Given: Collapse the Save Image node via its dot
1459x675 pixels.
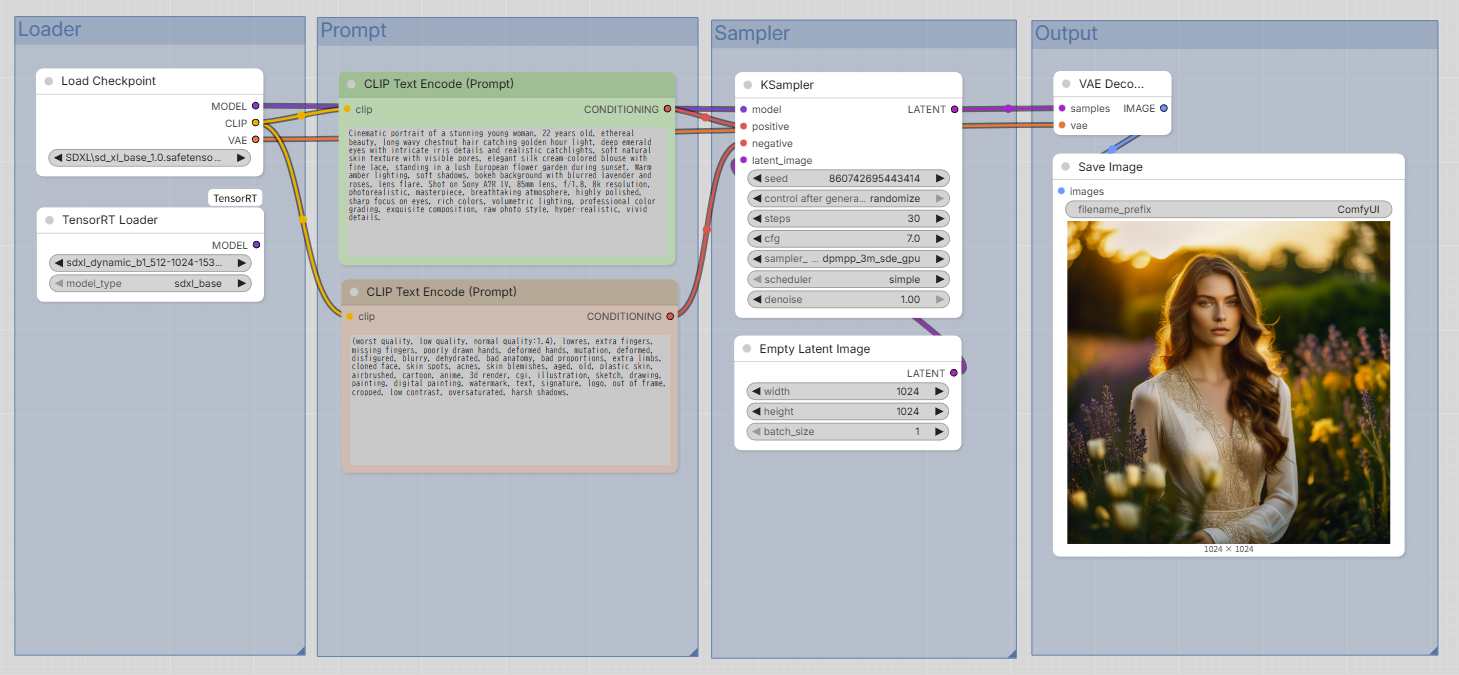Looking at the screenshot, I should click(x=1066, y=167).
